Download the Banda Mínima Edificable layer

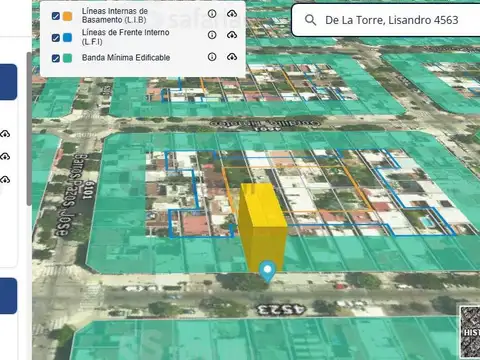232,57
